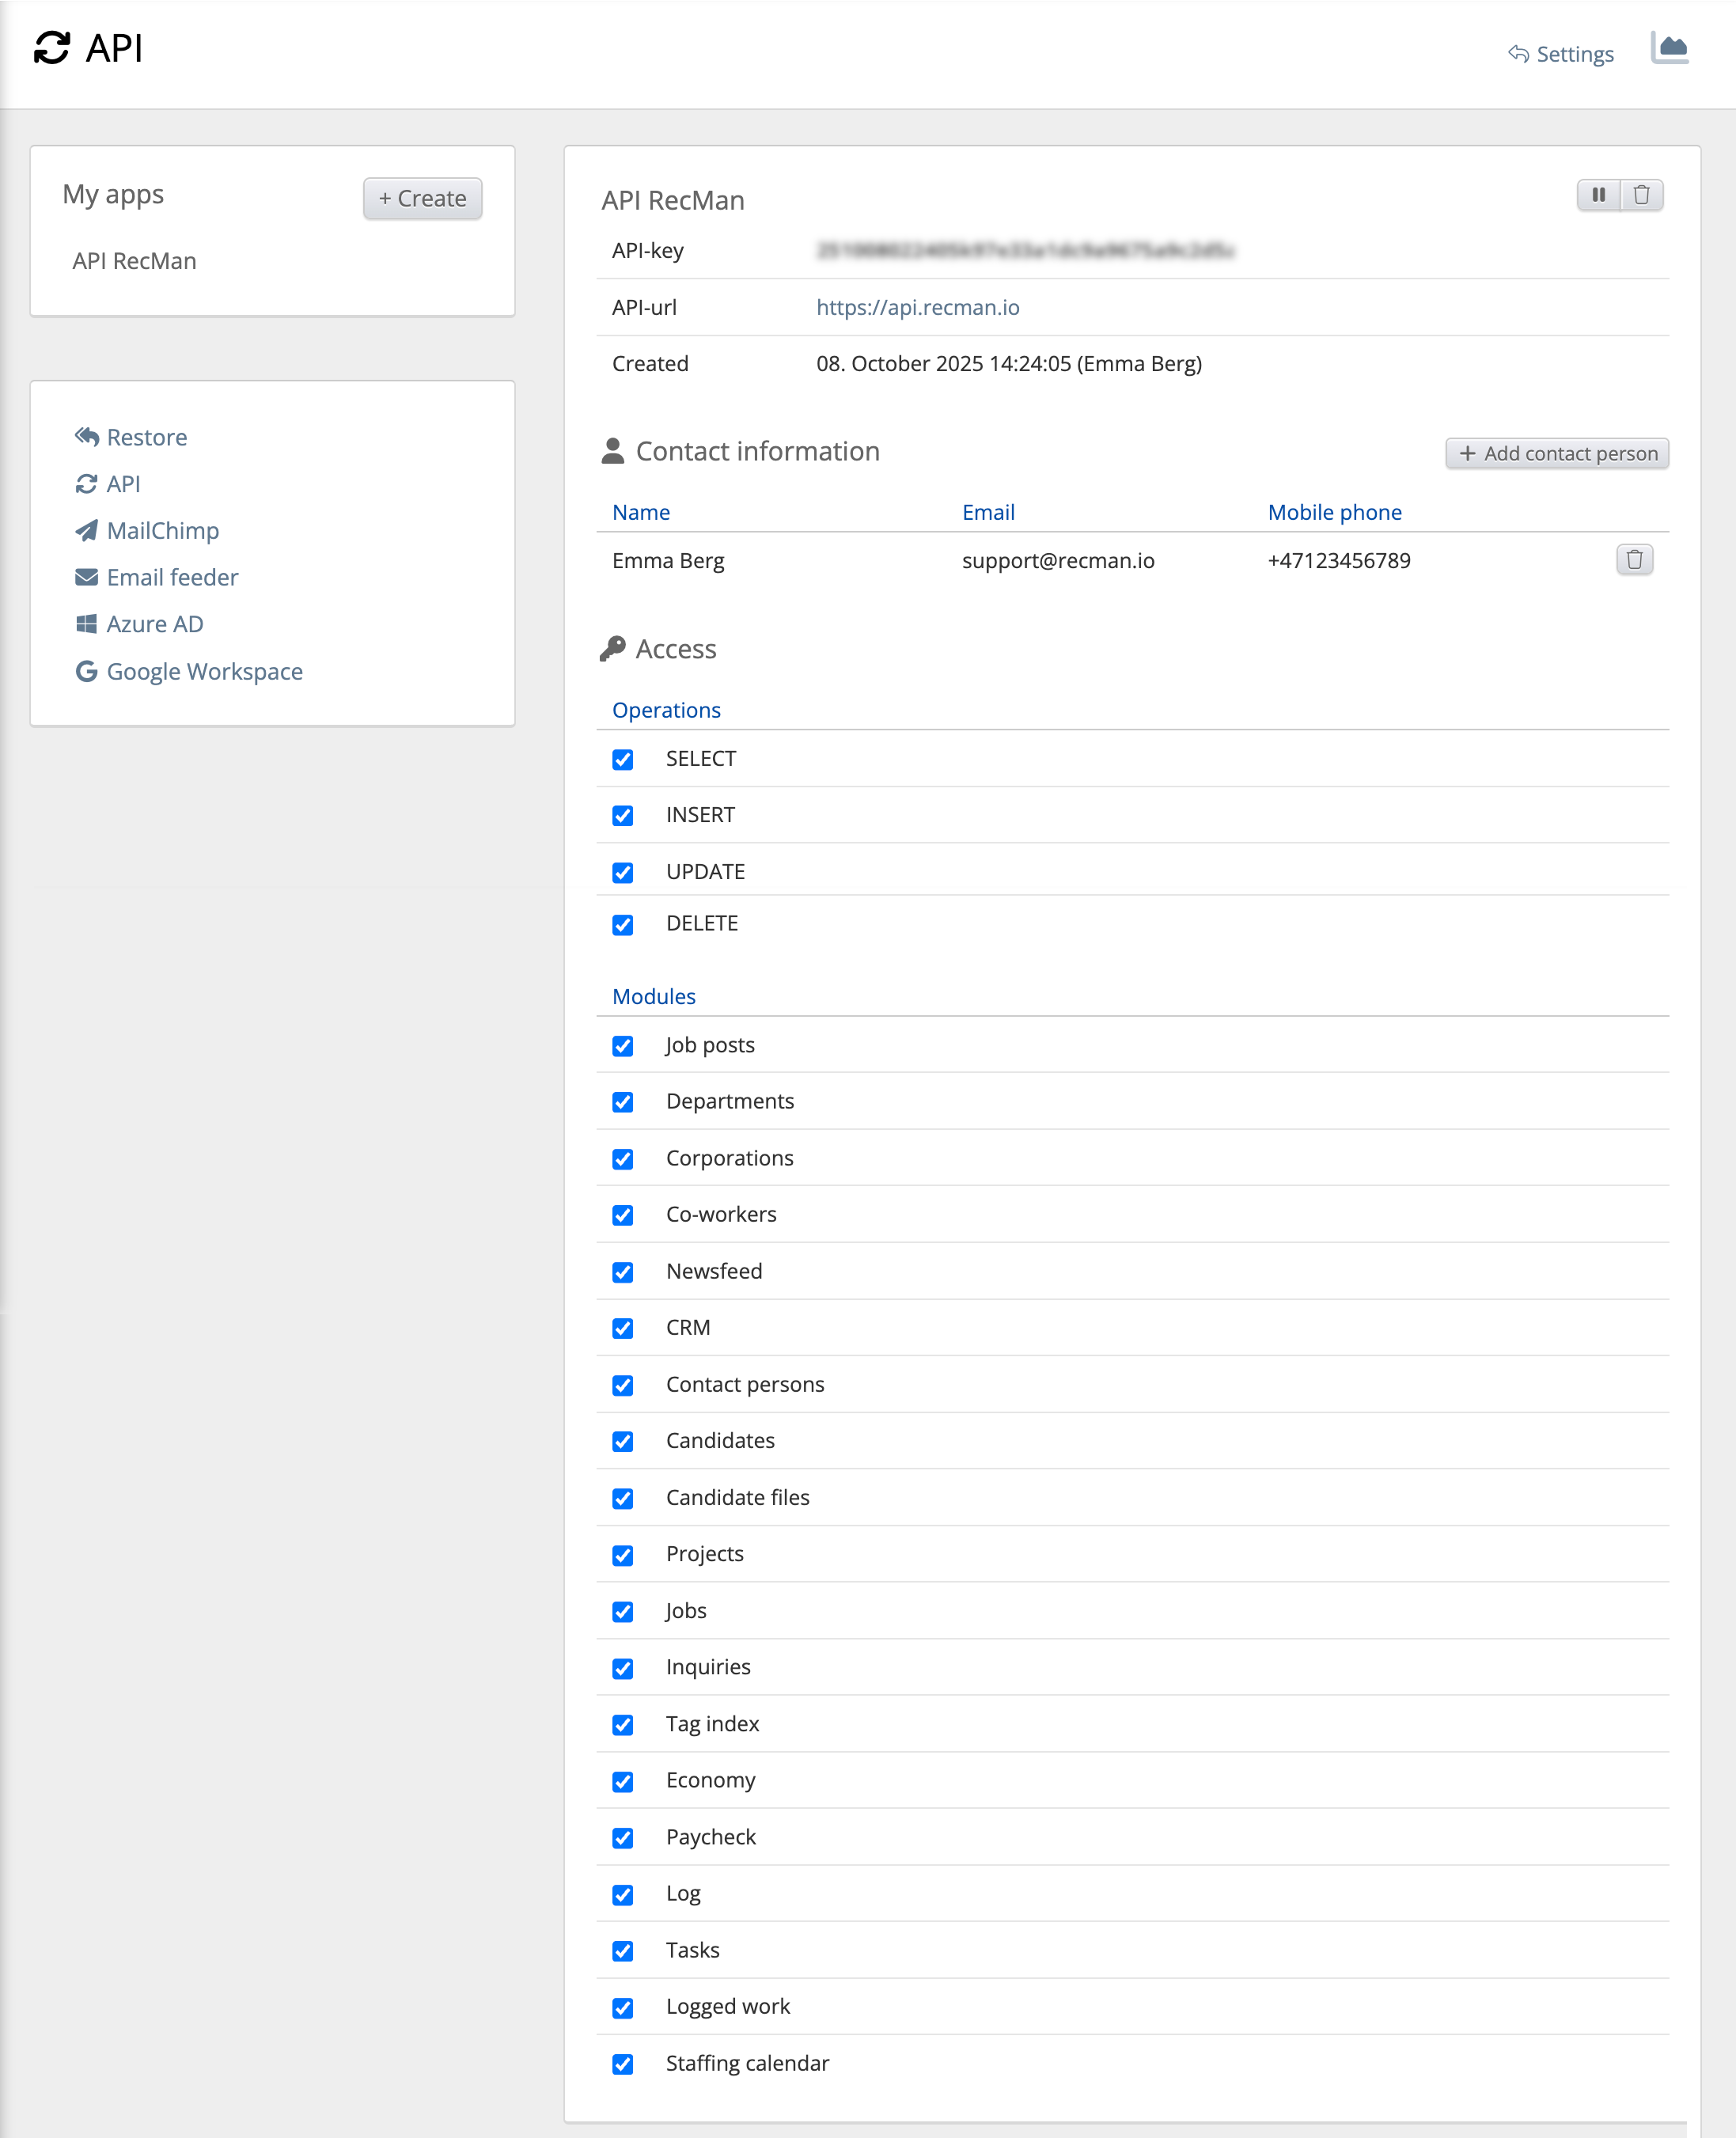The width and height of the screenshot is (1736, 2138).
Task: Click the trash icon beside the pause button
Action: 1641,195
